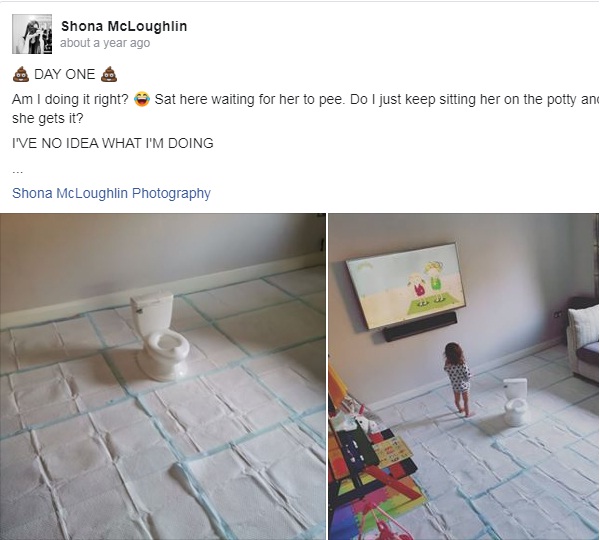Click the 'Am I doing it right?' sentence

(70, 100)
